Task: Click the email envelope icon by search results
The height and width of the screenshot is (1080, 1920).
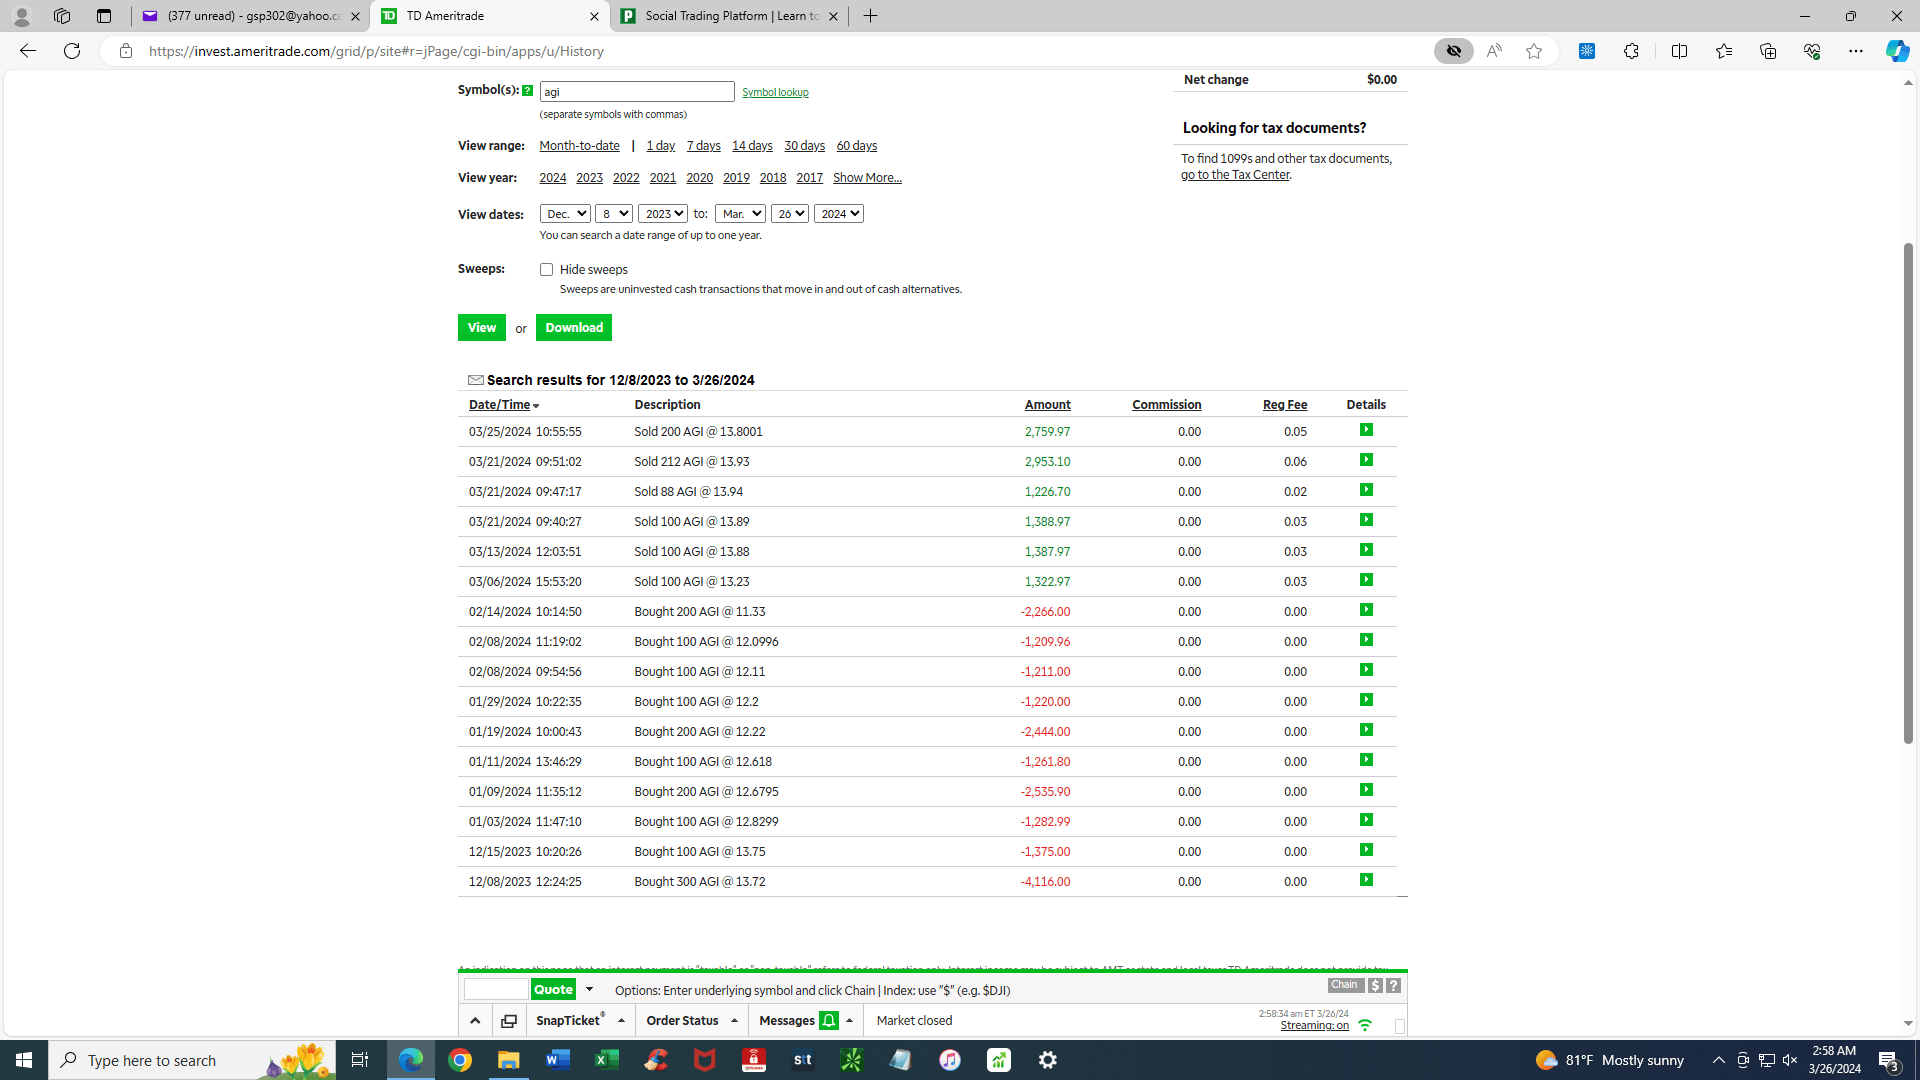Action: [x=476, y=380]
